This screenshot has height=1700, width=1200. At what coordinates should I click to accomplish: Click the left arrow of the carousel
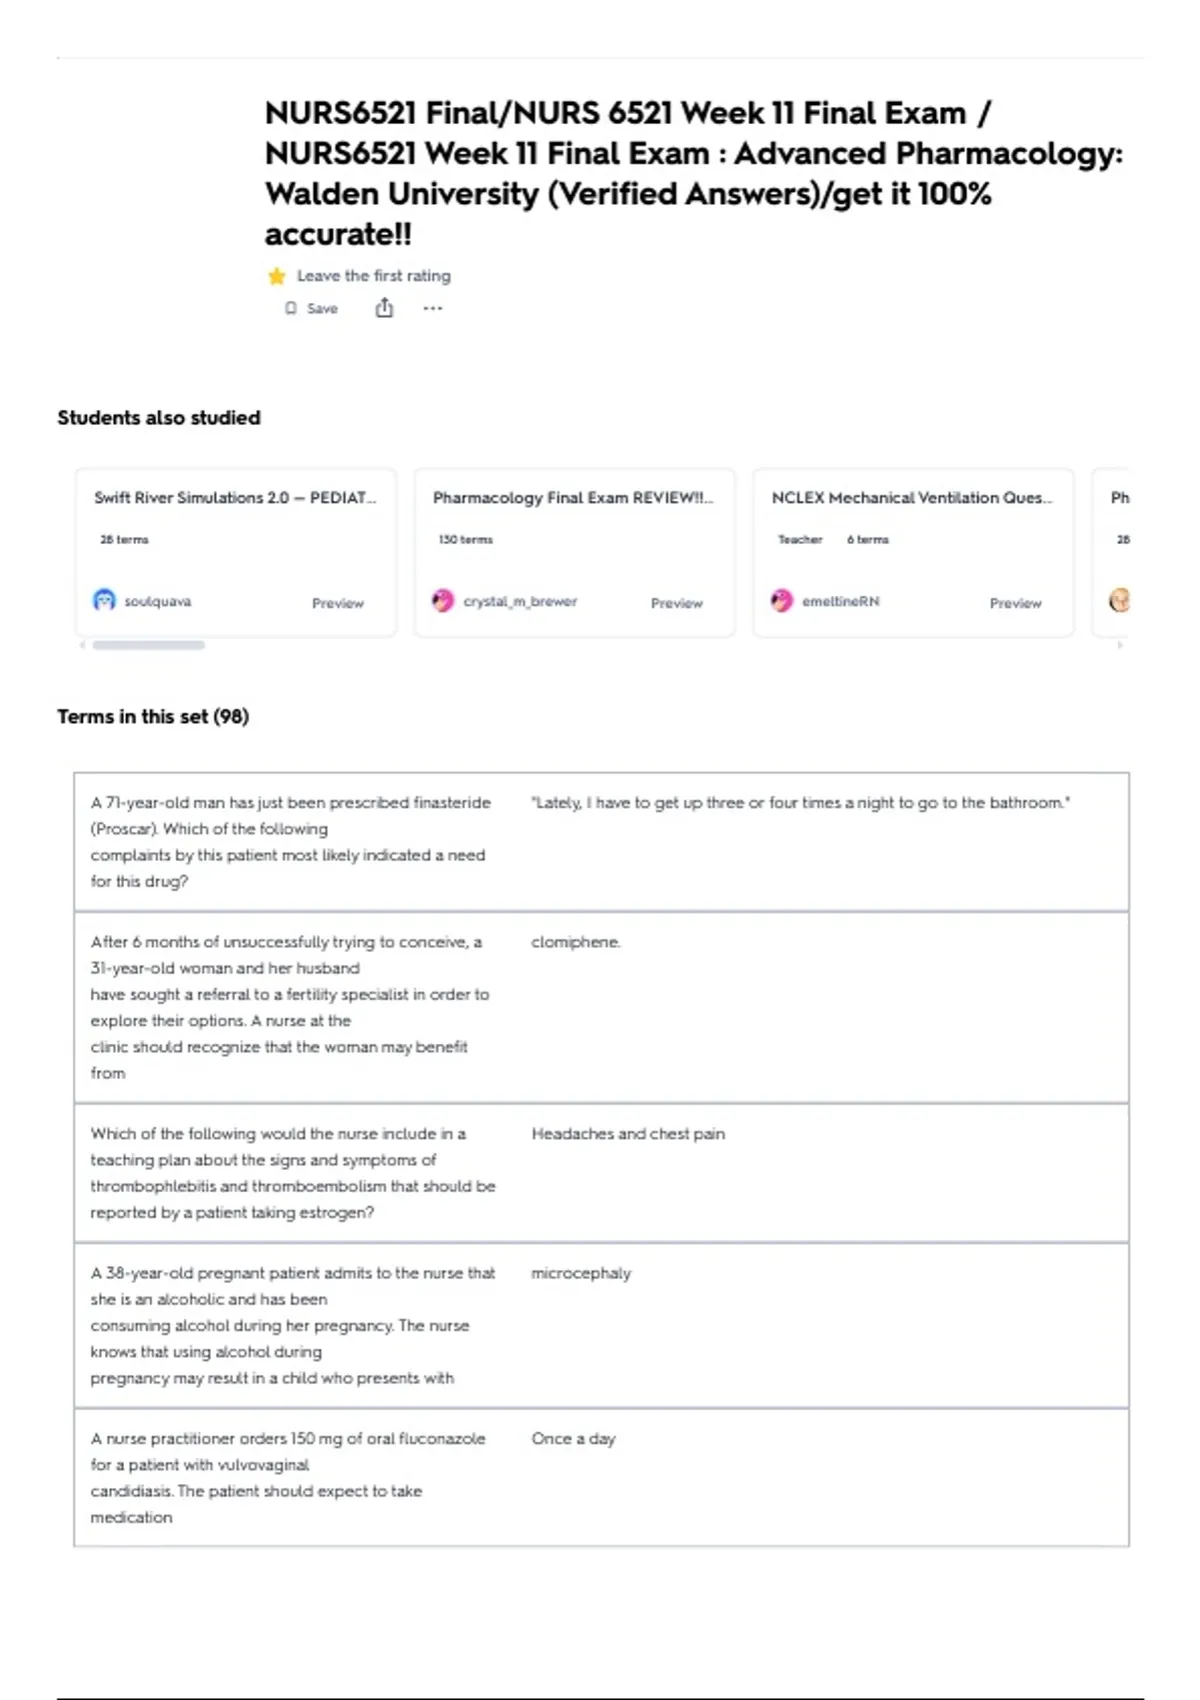point(82,645)
